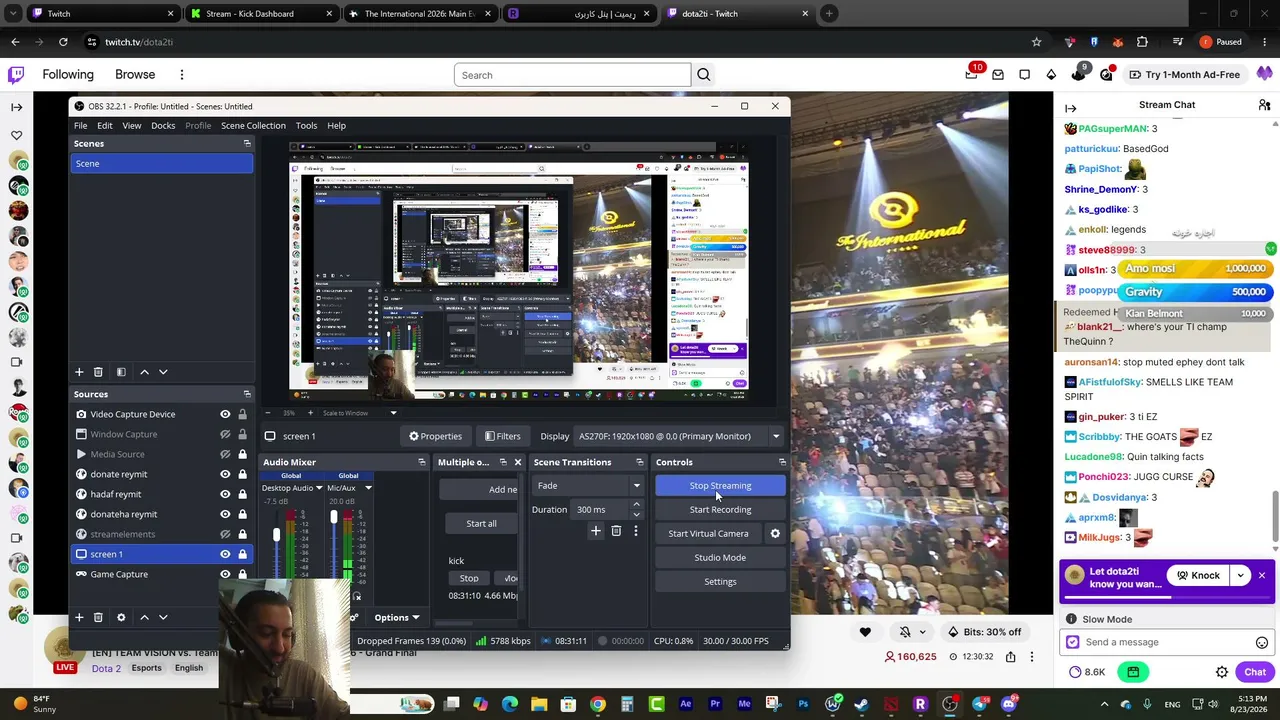Lock the Video Capture Device source

242,414
